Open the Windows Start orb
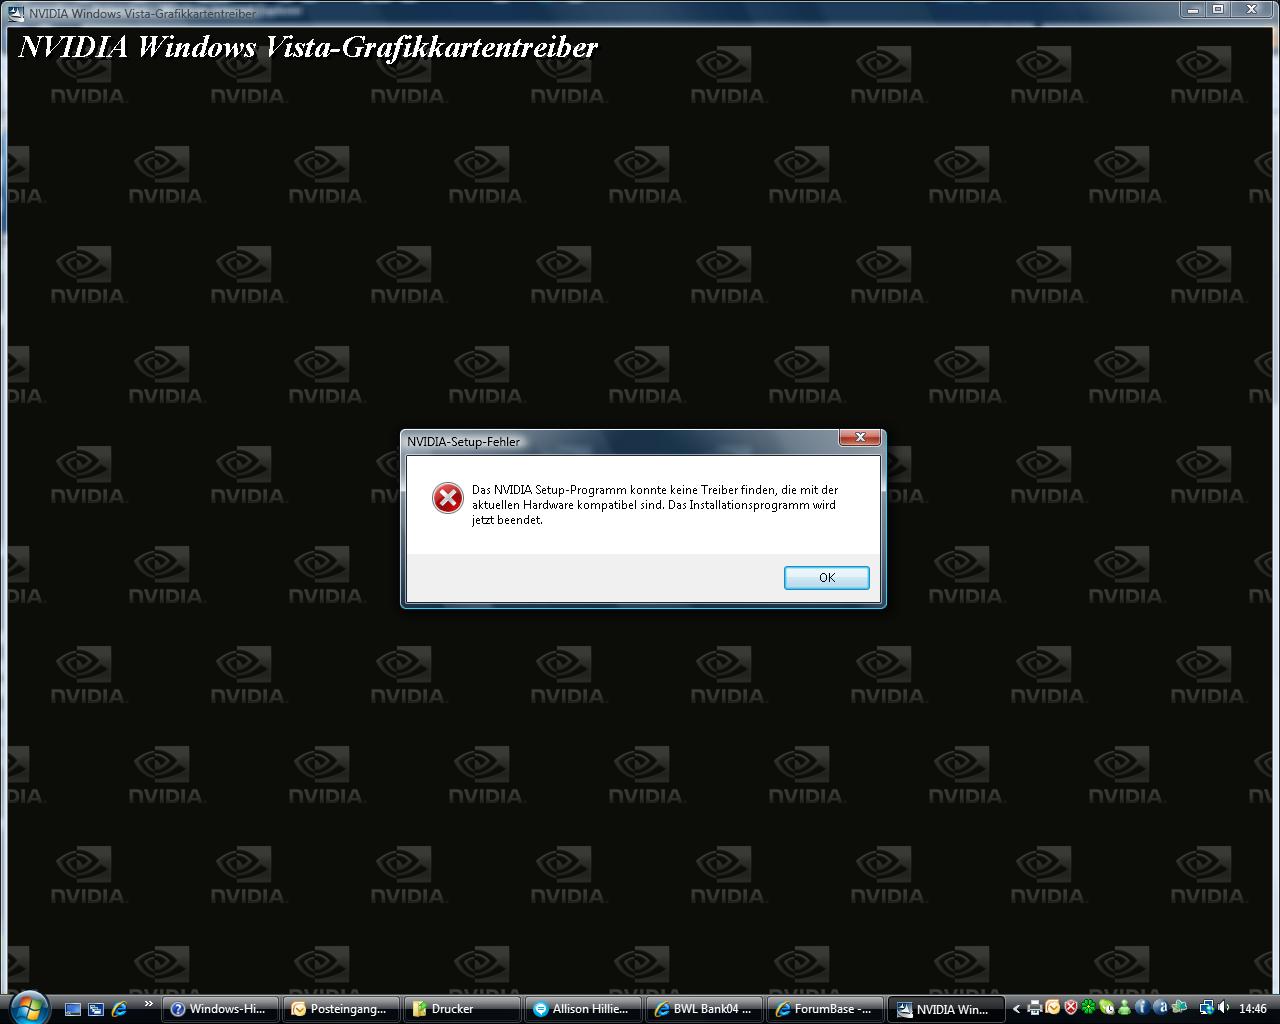 (x=28, y=1008)
